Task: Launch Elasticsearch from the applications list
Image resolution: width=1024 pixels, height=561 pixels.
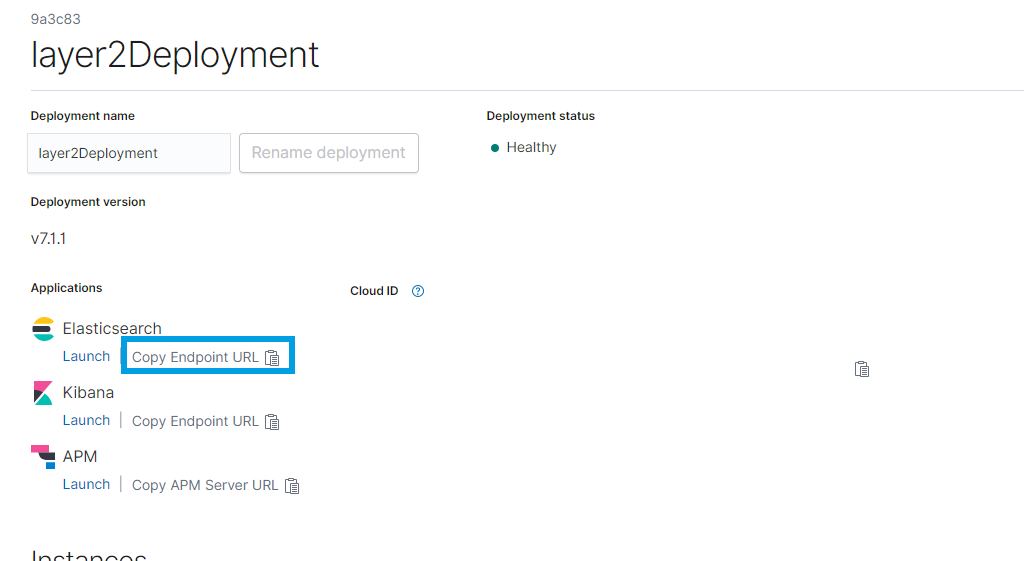Action: [x=86, y=356]
